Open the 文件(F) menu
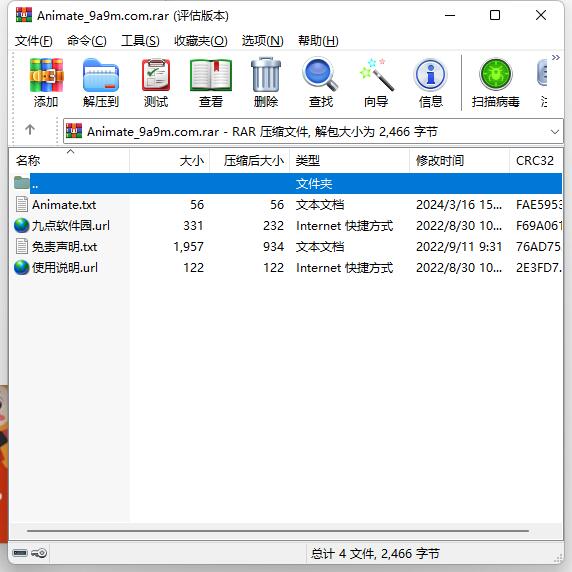 (34, 40)
